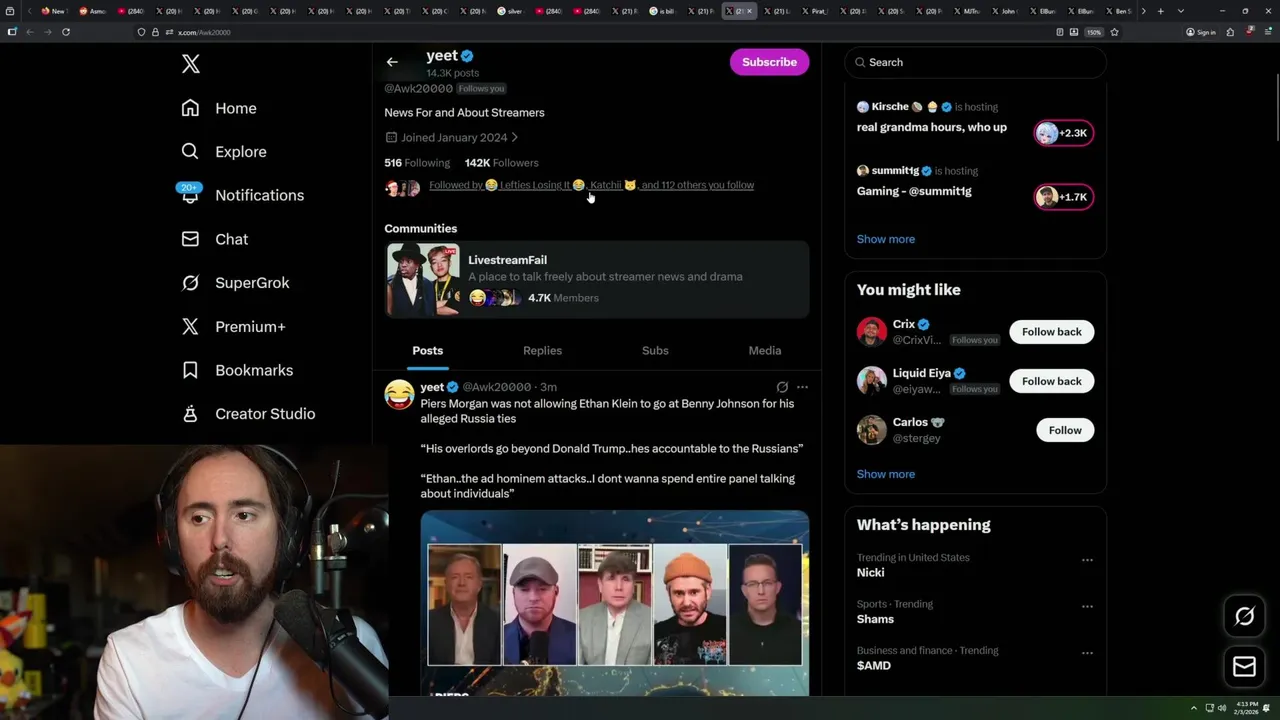This screenshot has width=1280, height=720.
Task: Toggle reader view in the address bar
Action: [x=1059, y=32]
